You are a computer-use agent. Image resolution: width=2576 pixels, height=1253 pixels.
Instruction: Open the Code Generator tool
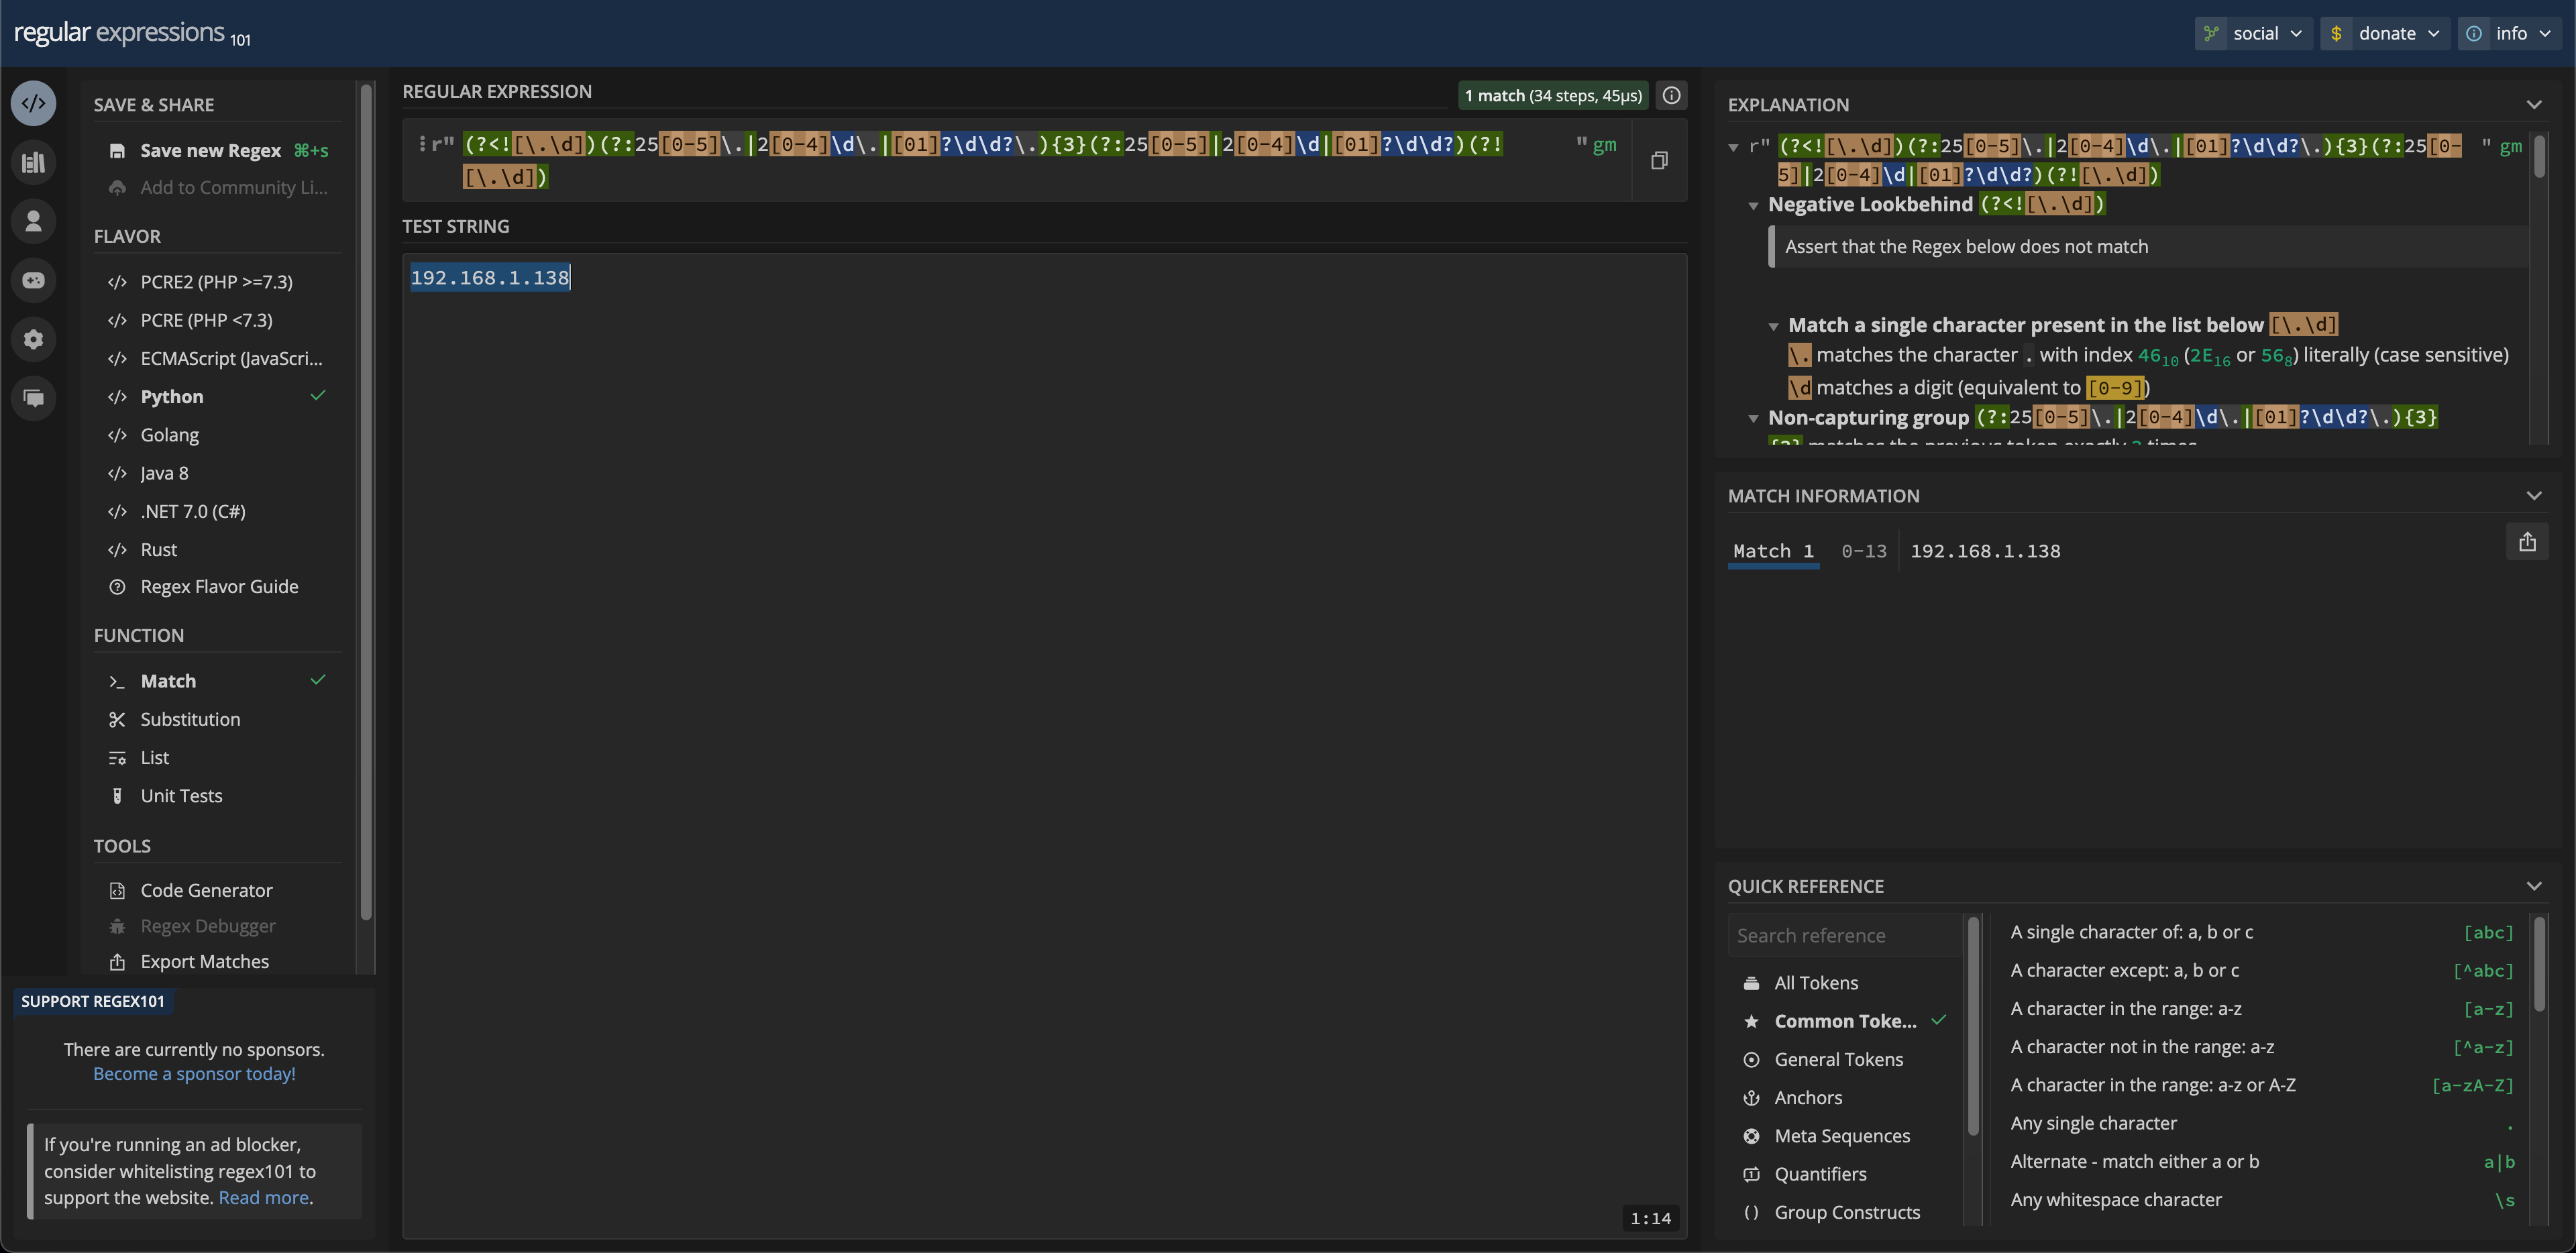coord(206,890)
